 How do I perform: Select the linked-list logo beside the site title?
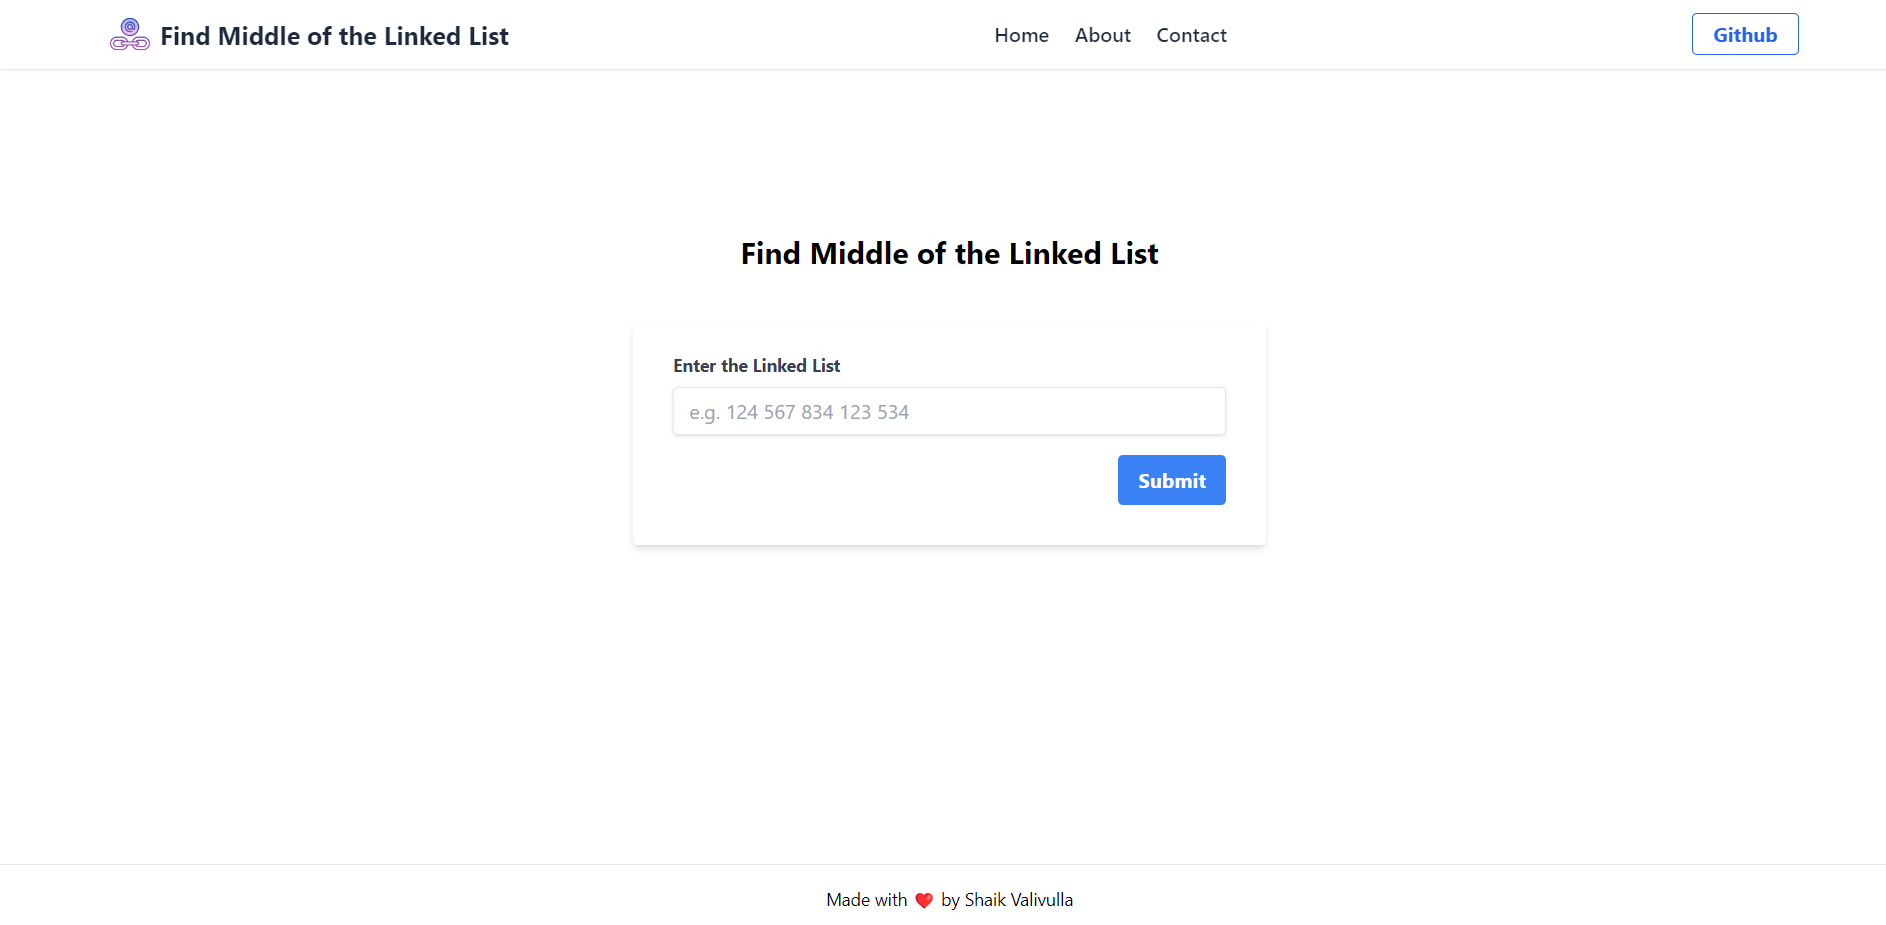(129, 34)
